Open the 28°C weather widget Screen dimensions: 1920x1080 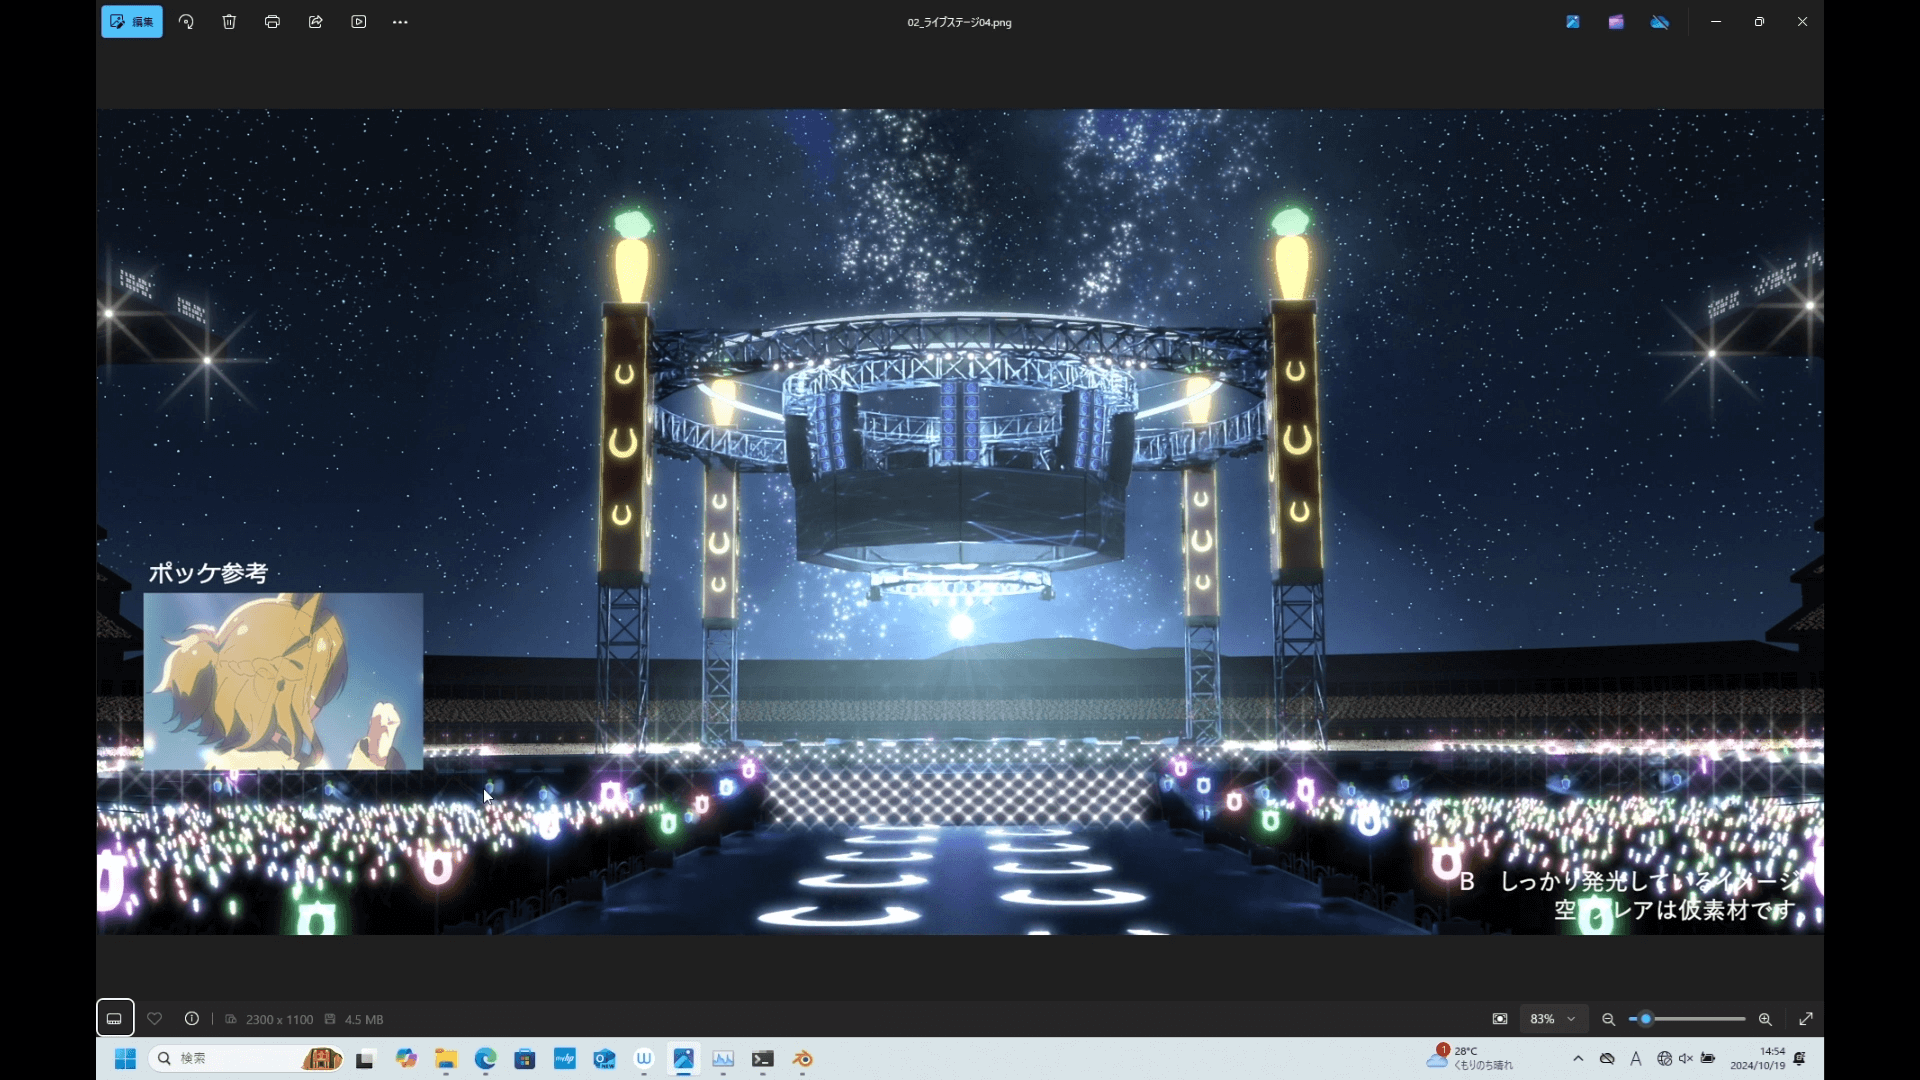pos(1471,1058)
